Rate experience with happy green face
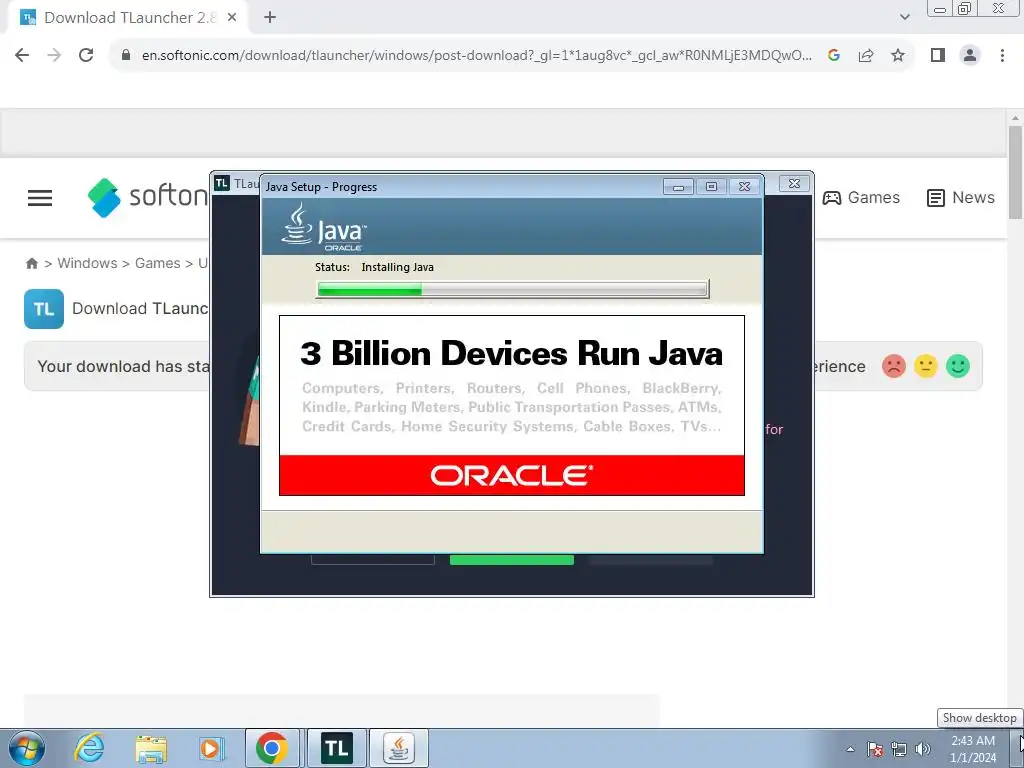Image resolution: width=1024 pixels, height=768 pixels. 958,366
